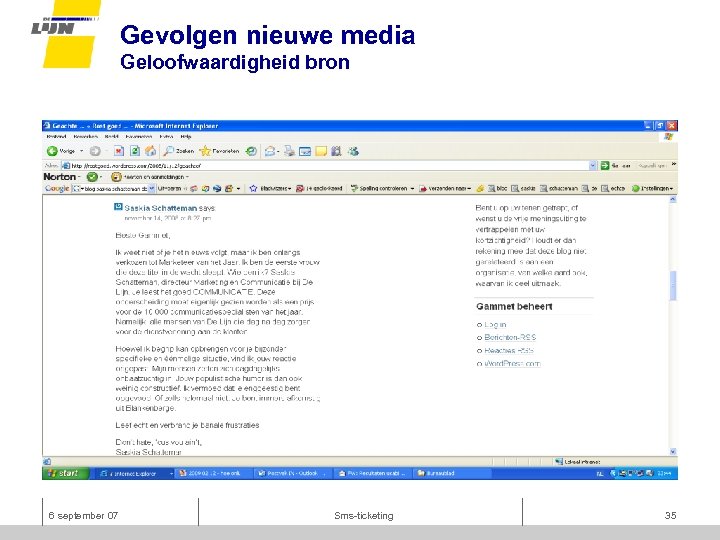Expand the Google search box dropdown arrow

coord(152,188)
